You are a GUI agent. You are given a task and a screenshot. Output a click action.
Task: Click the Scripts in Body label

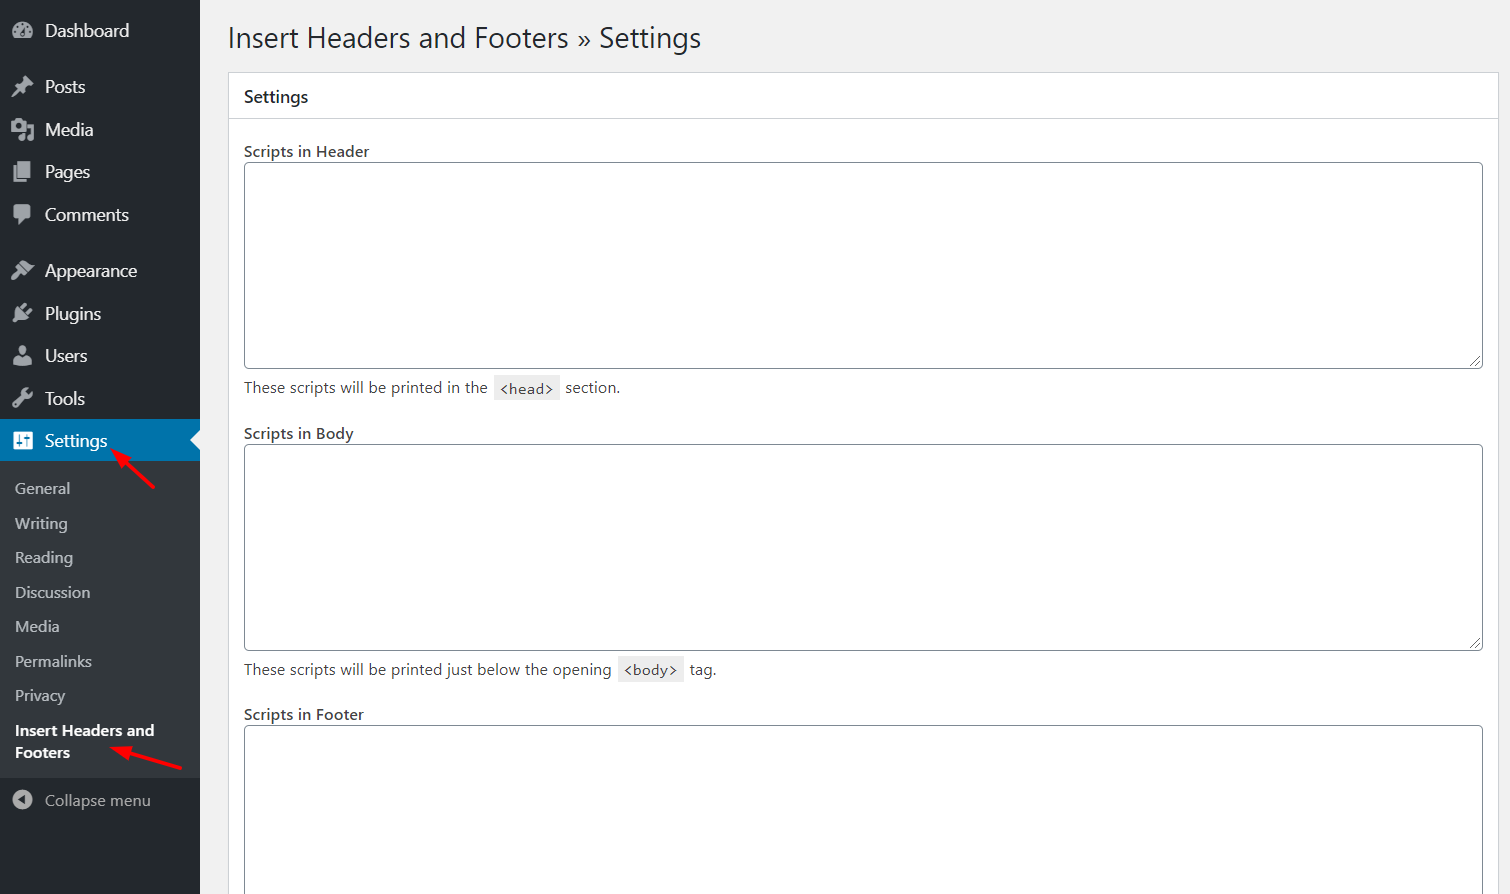click(299, 434)
